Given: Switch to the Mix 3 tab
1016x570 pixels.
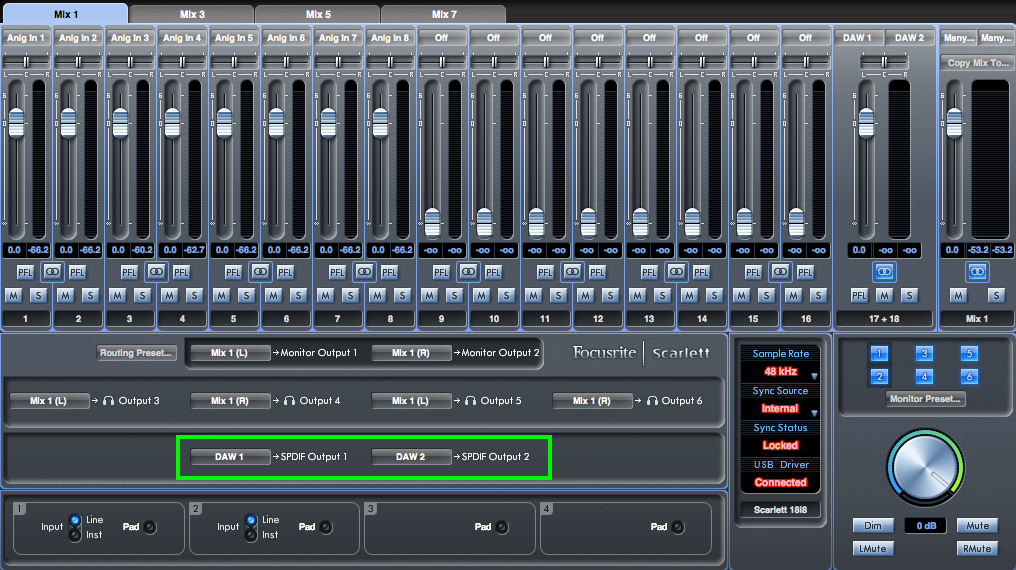Looking at the screenshot, I should [x=192, y=14].
